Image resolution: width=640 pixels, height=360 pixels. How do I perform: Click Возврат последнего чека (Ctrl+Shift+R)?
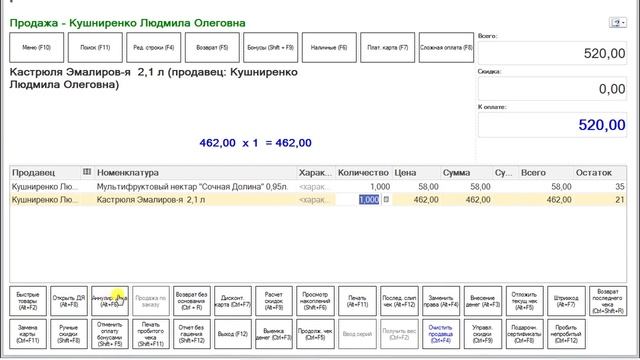point(608,301)
